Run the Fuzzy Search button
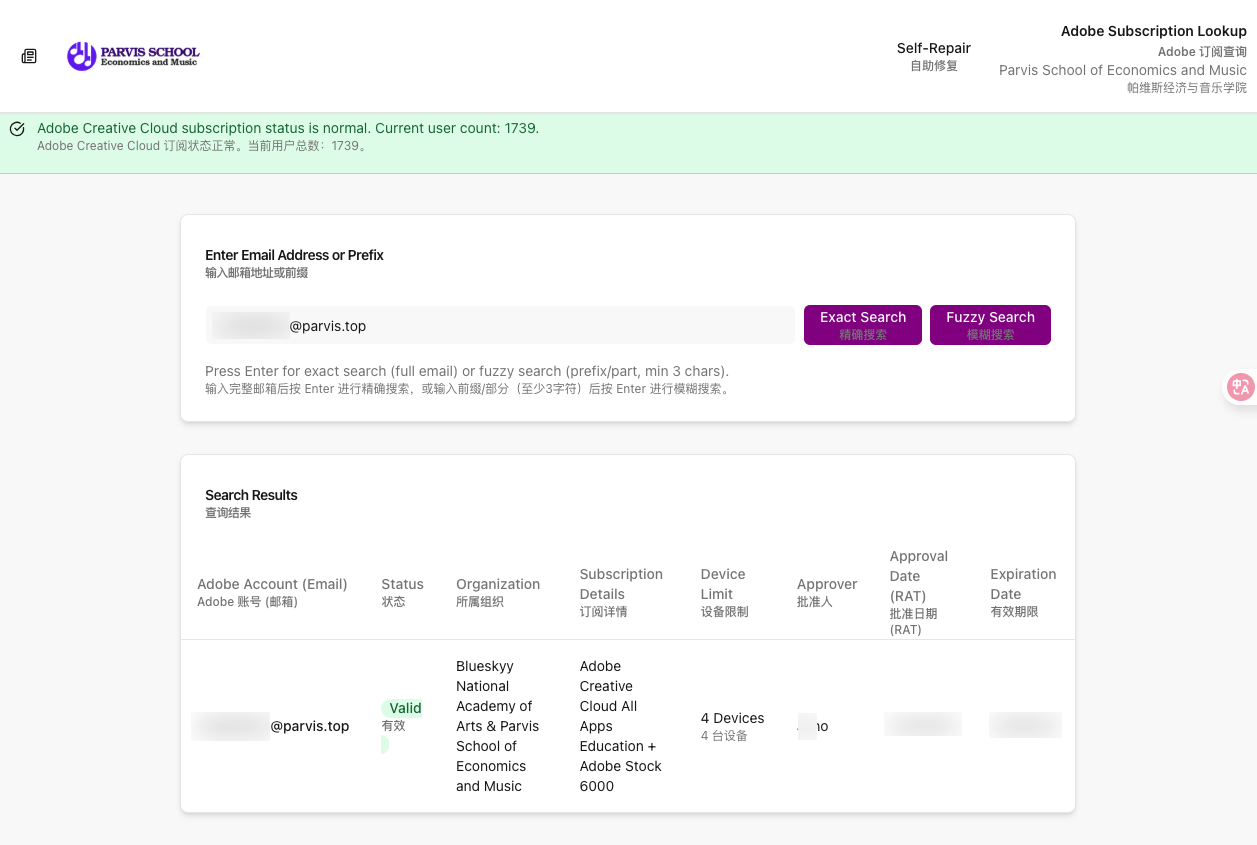The image size is (1257, 845). click(990, 325)
